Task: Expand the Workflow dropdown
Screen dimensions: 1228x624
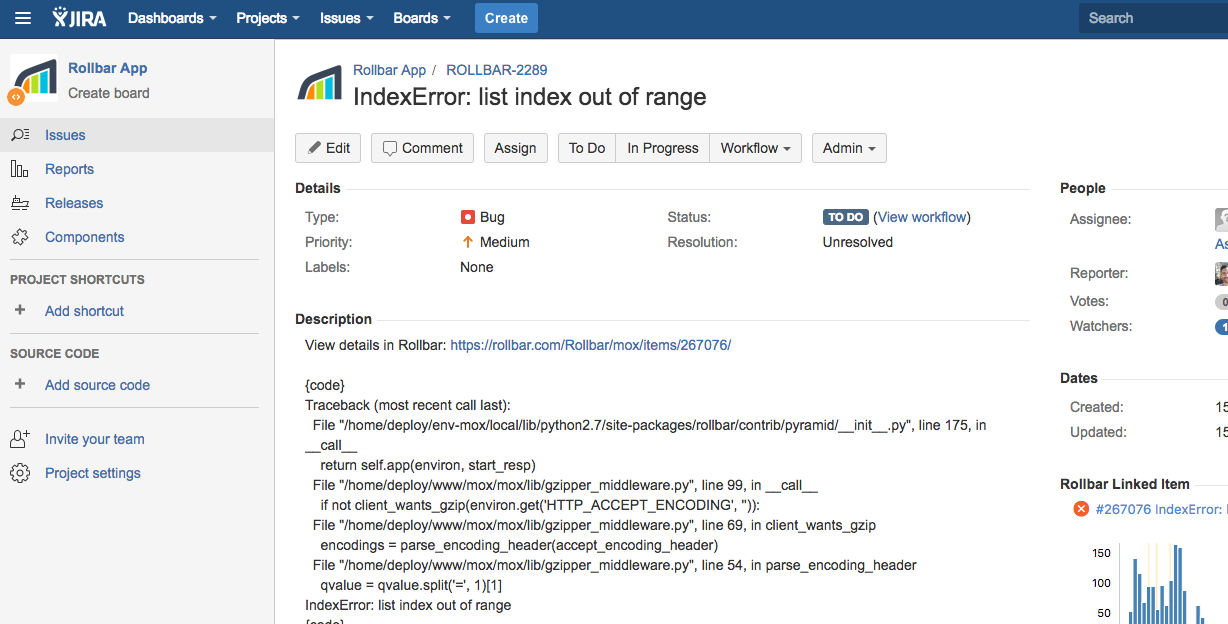Action: click(x=755, y=148)
